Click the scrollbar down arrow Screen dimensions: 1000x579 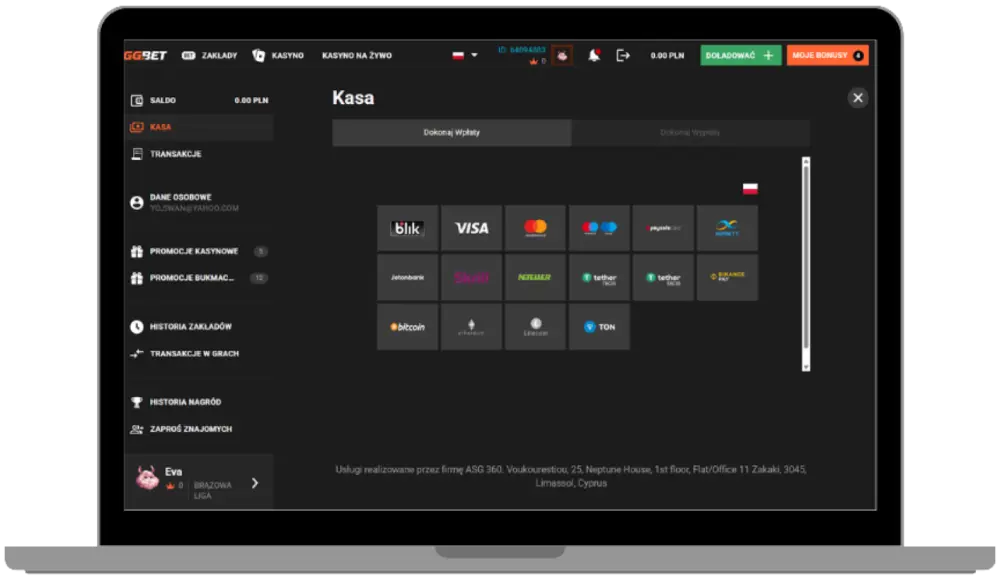(806, 367)
